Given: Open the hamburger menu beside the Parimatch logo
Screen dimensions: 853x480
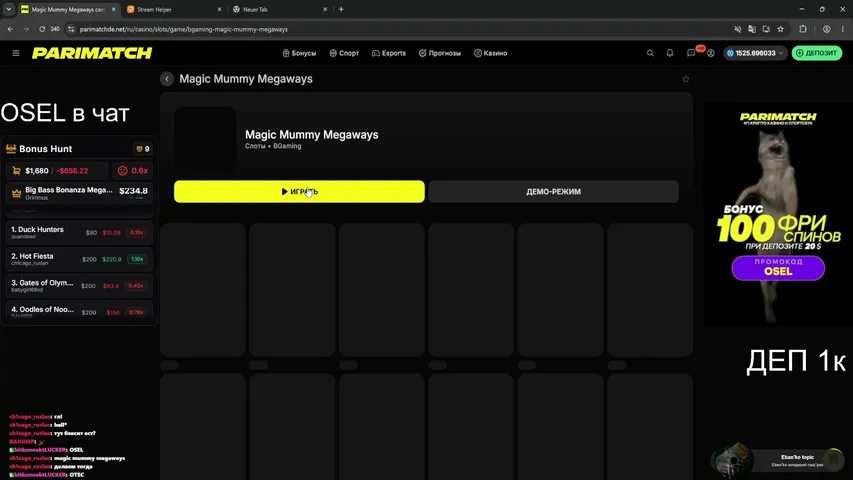Looking at the screenshot, I should (16, 53).
